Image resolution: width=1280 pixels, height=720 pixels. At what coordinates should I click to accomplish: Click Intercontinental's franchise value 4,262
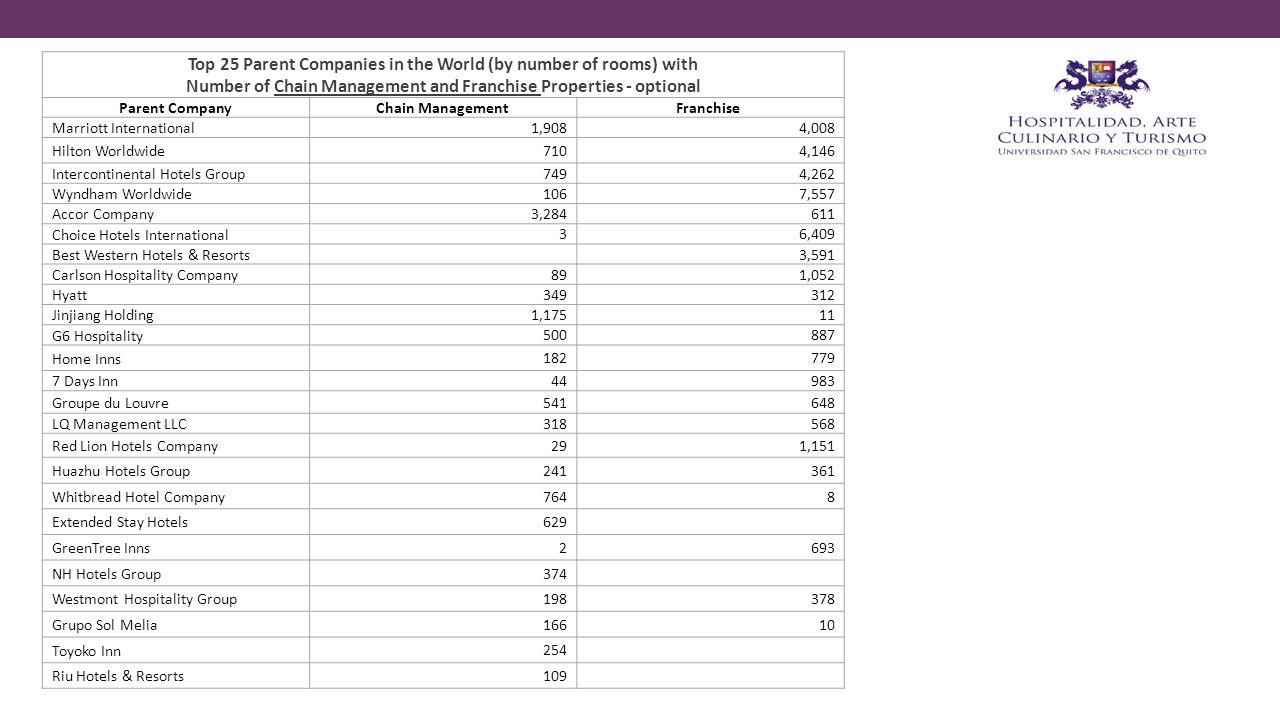[816, 174]
